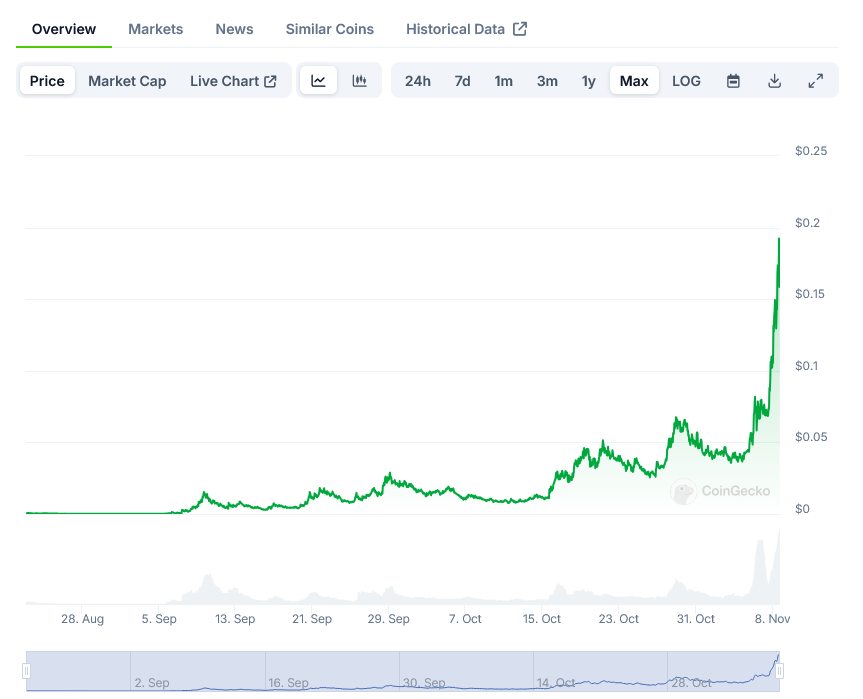This screenshot has width=863, height=699.
Task: Toggle LOG scale on chart
Action: pos(686,81)
